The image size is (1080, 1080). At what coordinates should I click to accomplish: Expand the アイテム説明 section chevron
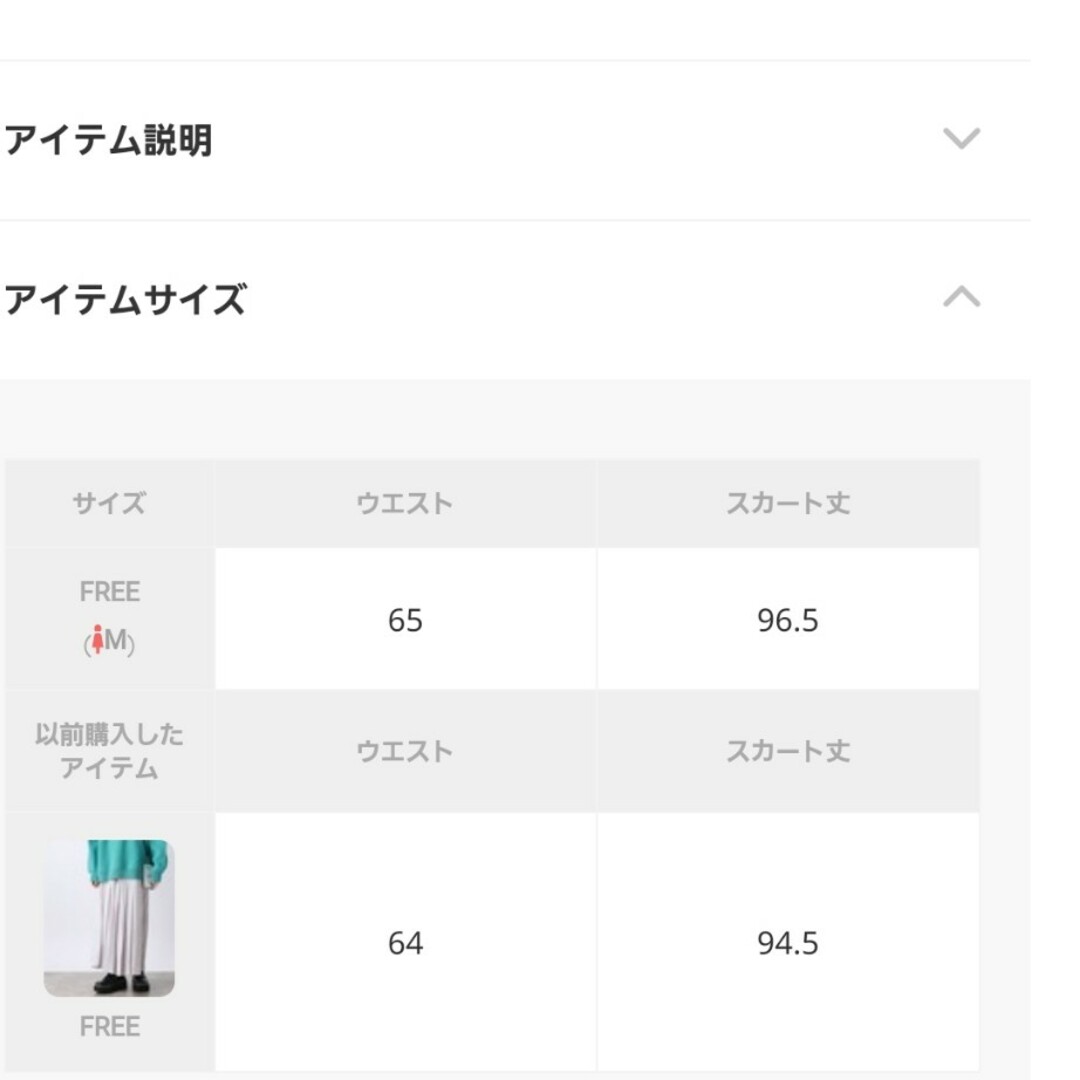coord(961,138)
